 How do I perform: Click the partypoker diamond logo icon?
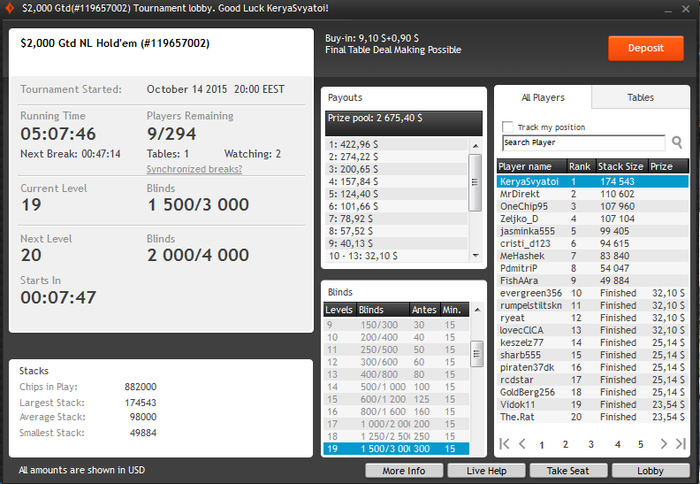coord(9,8)
